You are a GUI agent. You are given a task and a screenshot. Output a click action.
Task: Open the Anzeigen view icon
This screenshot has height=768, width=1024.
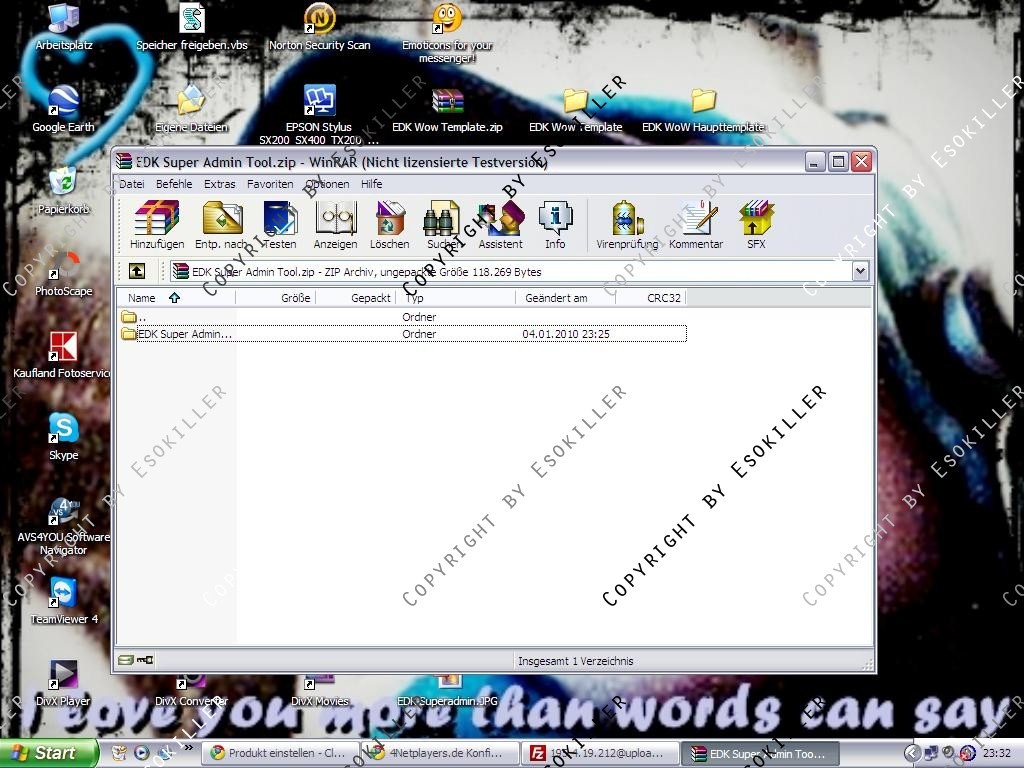coord(336,225)
